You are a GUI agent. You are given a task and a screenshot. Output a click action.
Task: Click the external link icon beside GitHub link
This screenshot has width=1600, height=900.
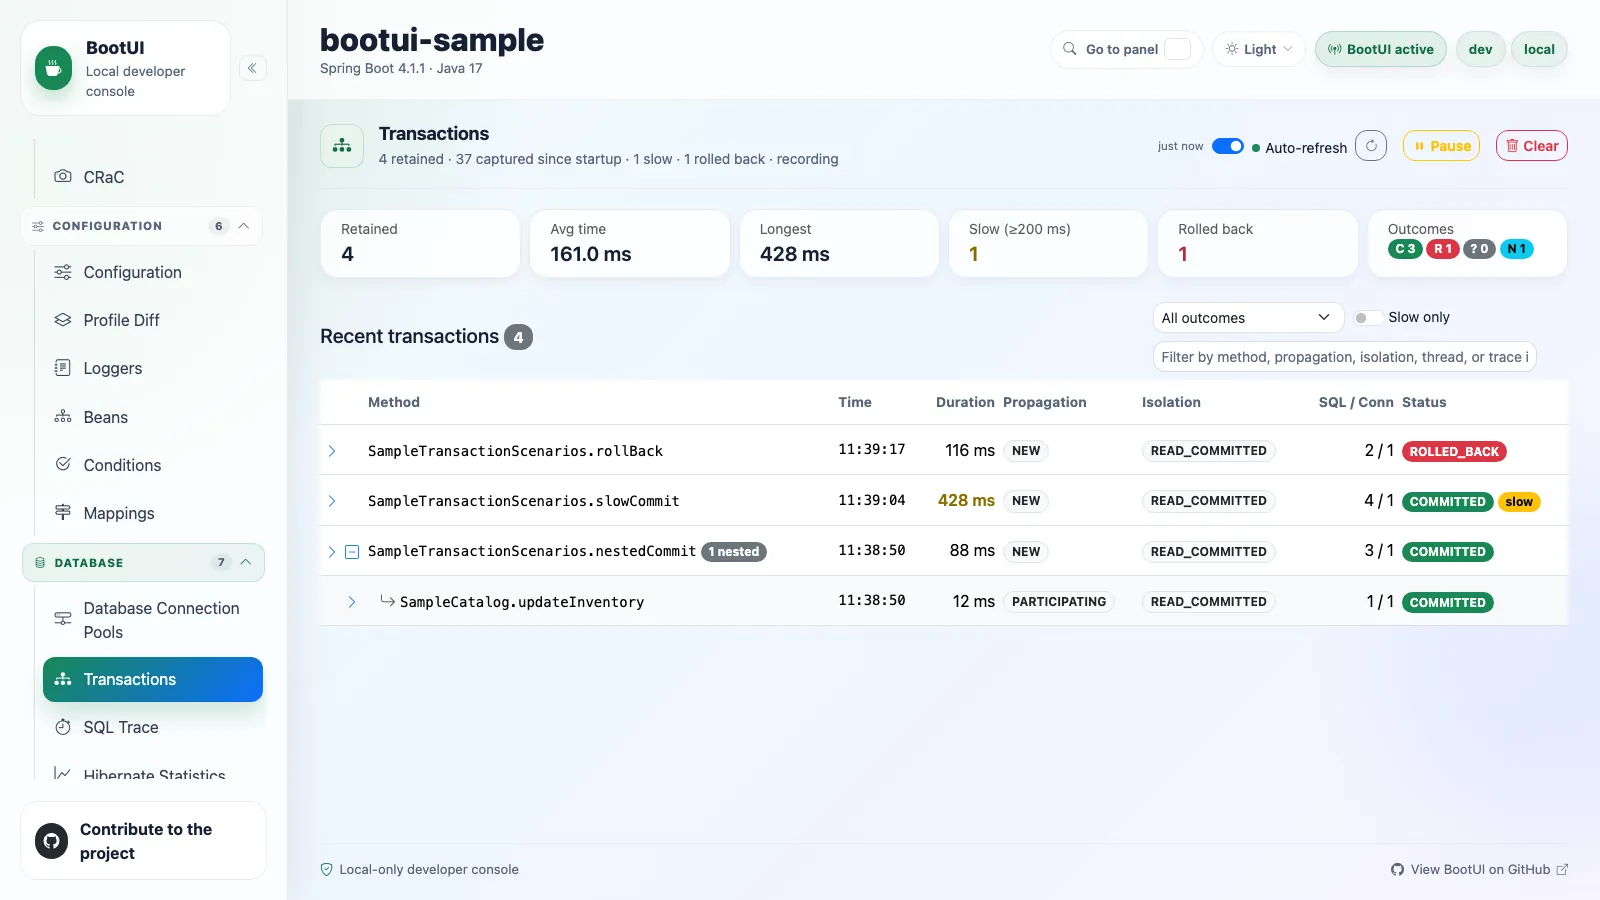pos(1563,870)
